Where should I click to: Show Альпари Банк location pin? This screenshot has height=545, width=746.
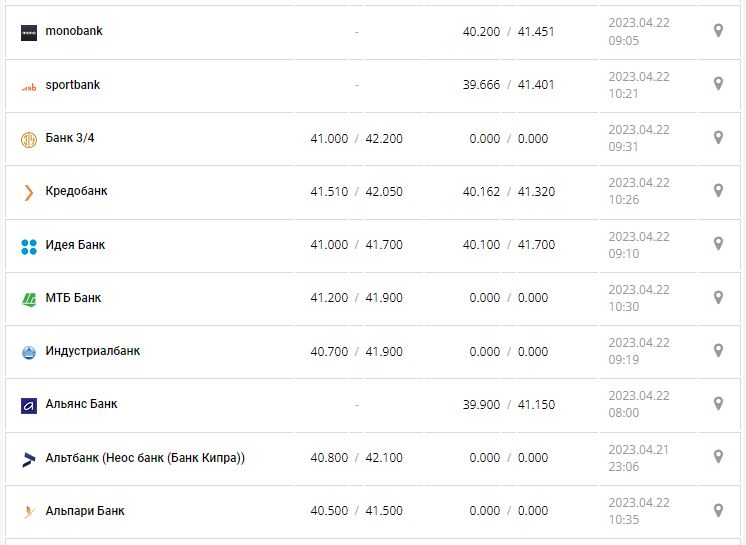(x=718, y=510)
